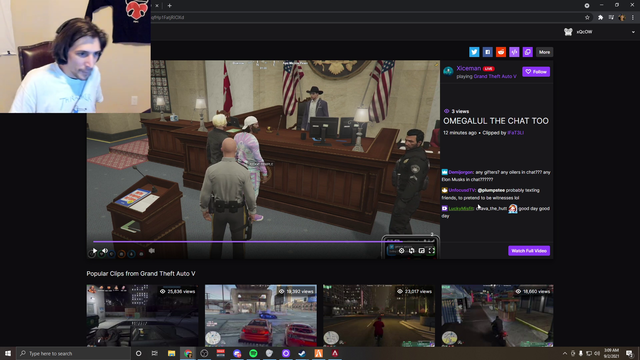This screenshot has width=640, height=360.
Task: Open chat user UnfocusdTV's name
Action: click(462, 190)
